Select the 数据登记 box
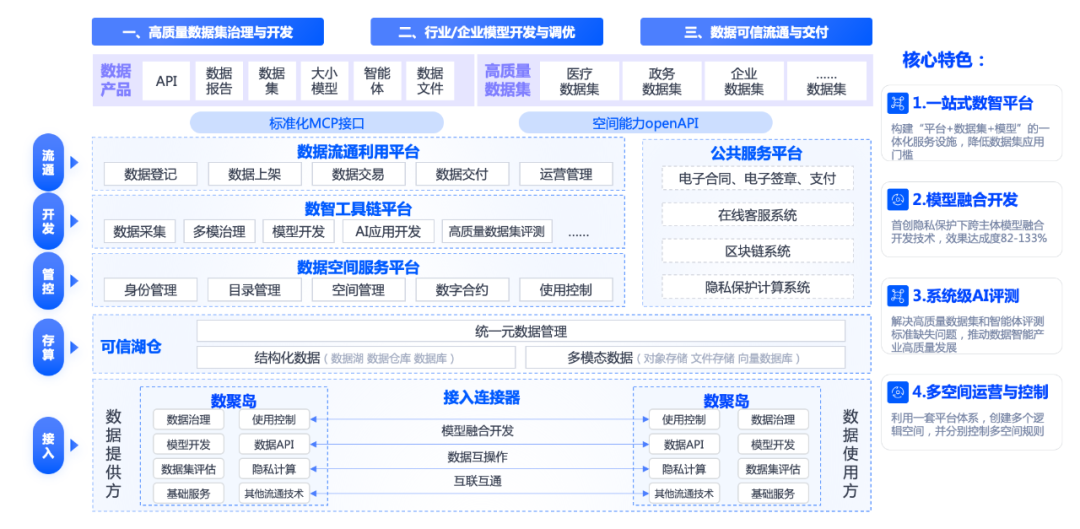Image resolution: width=1080 pixels, height=529 pixels. click(150, 174)
